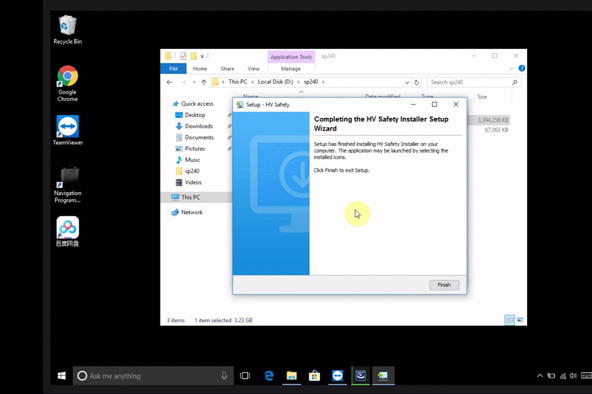Launch Microsoft Edge from taskbar
This screenshot has height=394, width=592.
click(x=269, y=376)
